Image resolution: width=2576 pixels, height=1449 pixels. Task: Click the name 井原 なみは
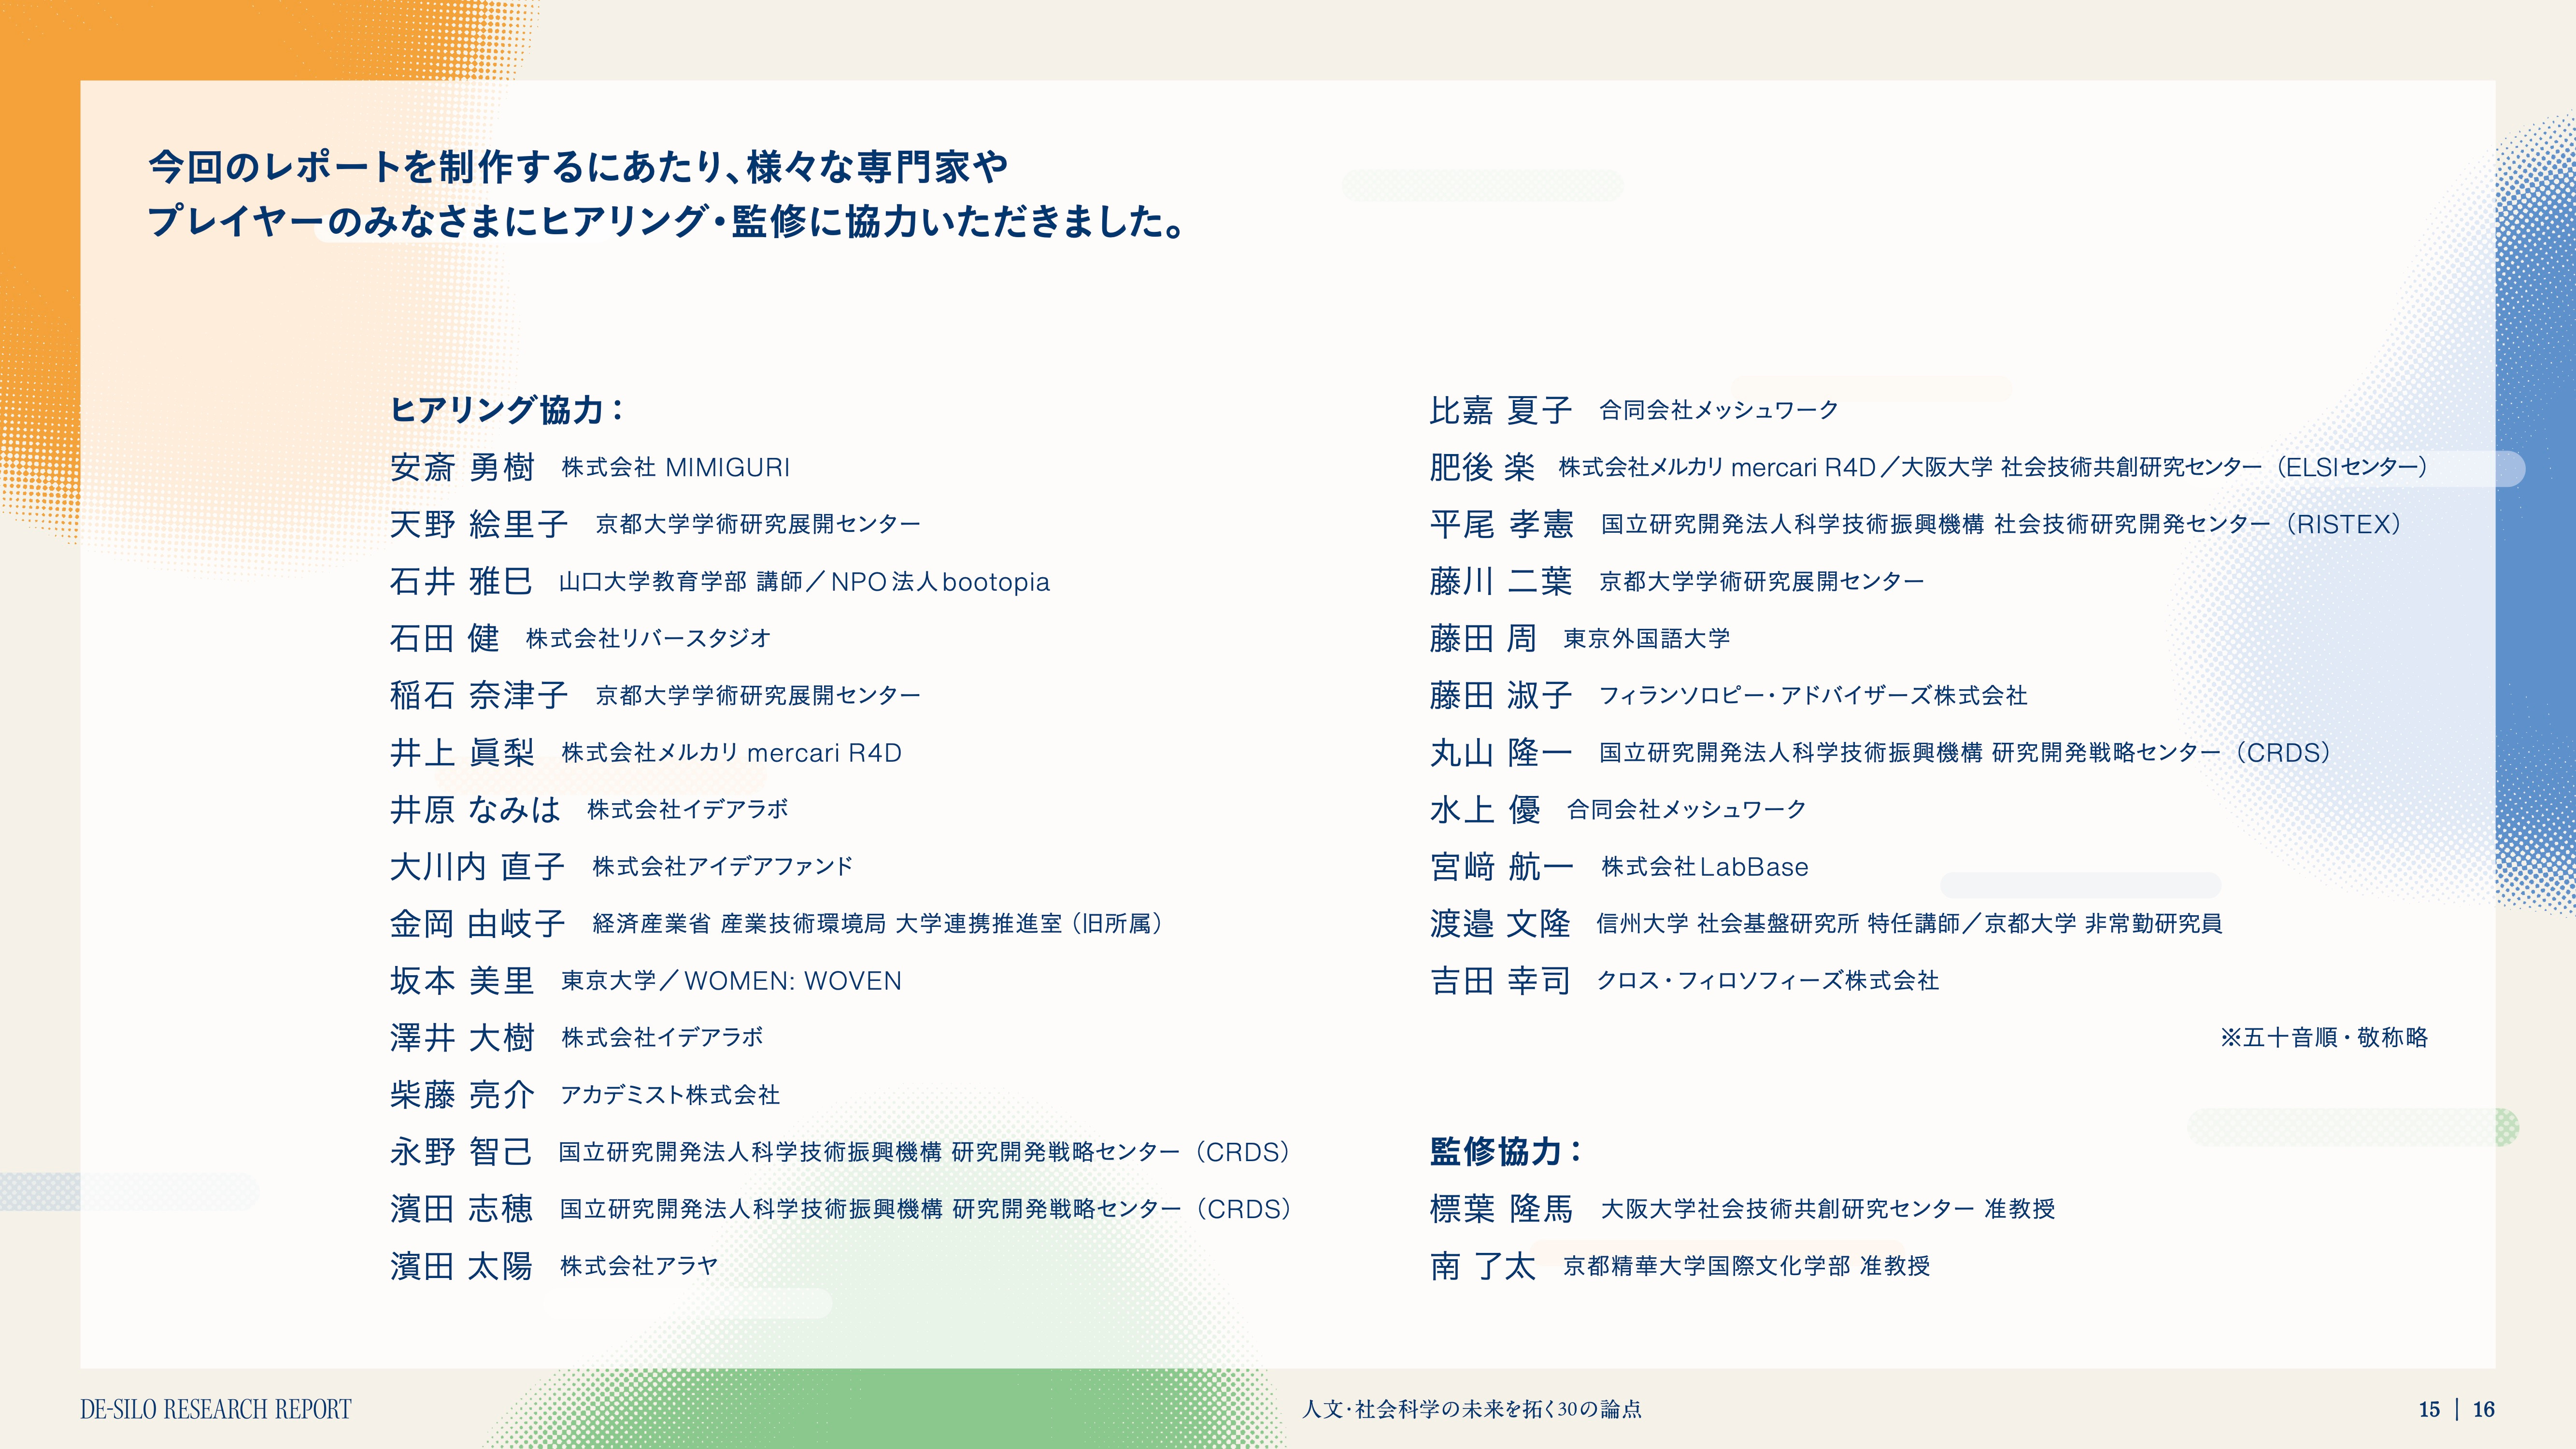coord(475,809)
